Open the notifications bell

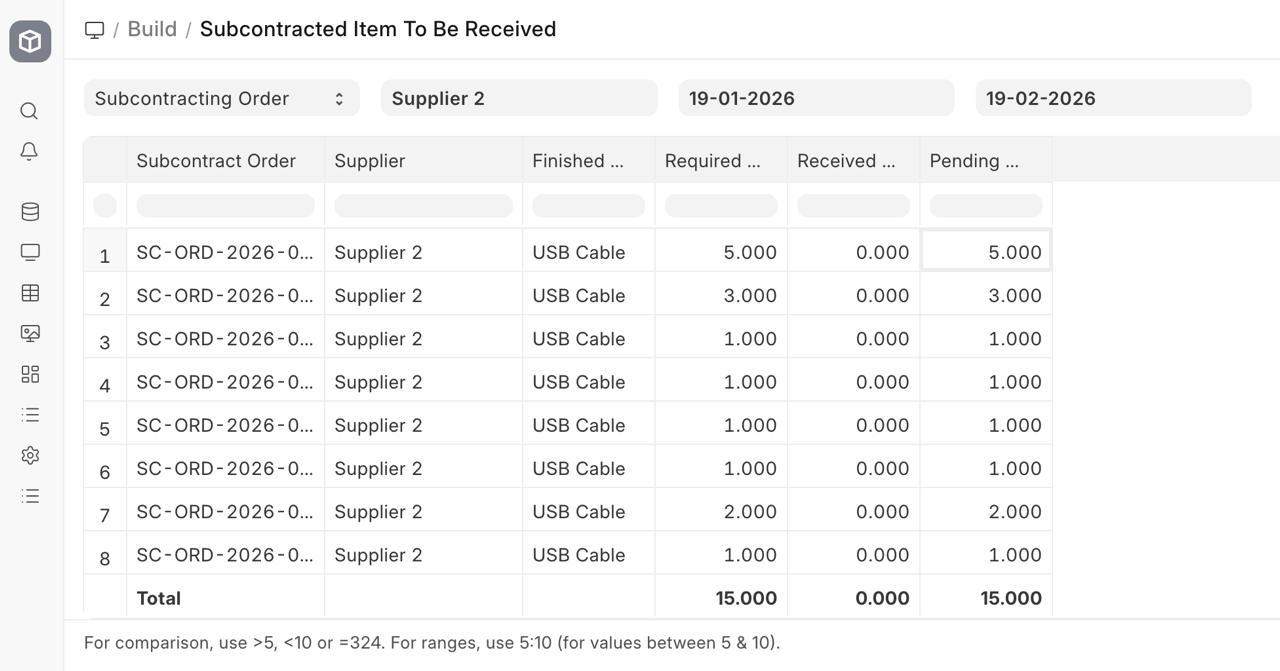pyautogui.click(x=30, y=151)
